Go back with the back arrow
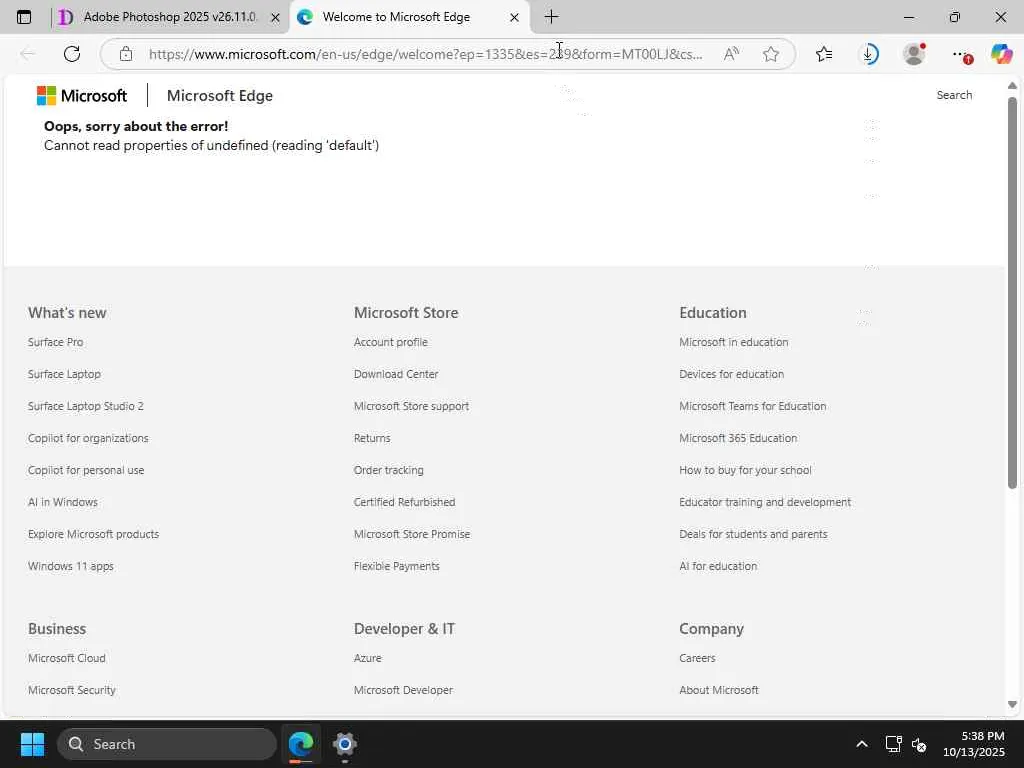 pyautogui.click(x=27, y=54)
